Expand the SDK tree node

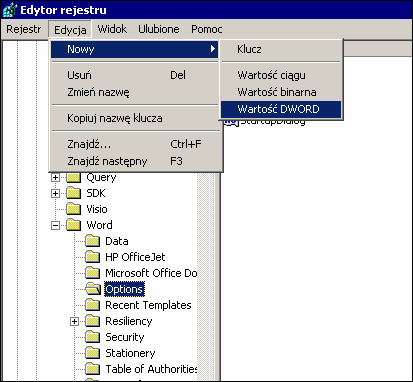55,194
